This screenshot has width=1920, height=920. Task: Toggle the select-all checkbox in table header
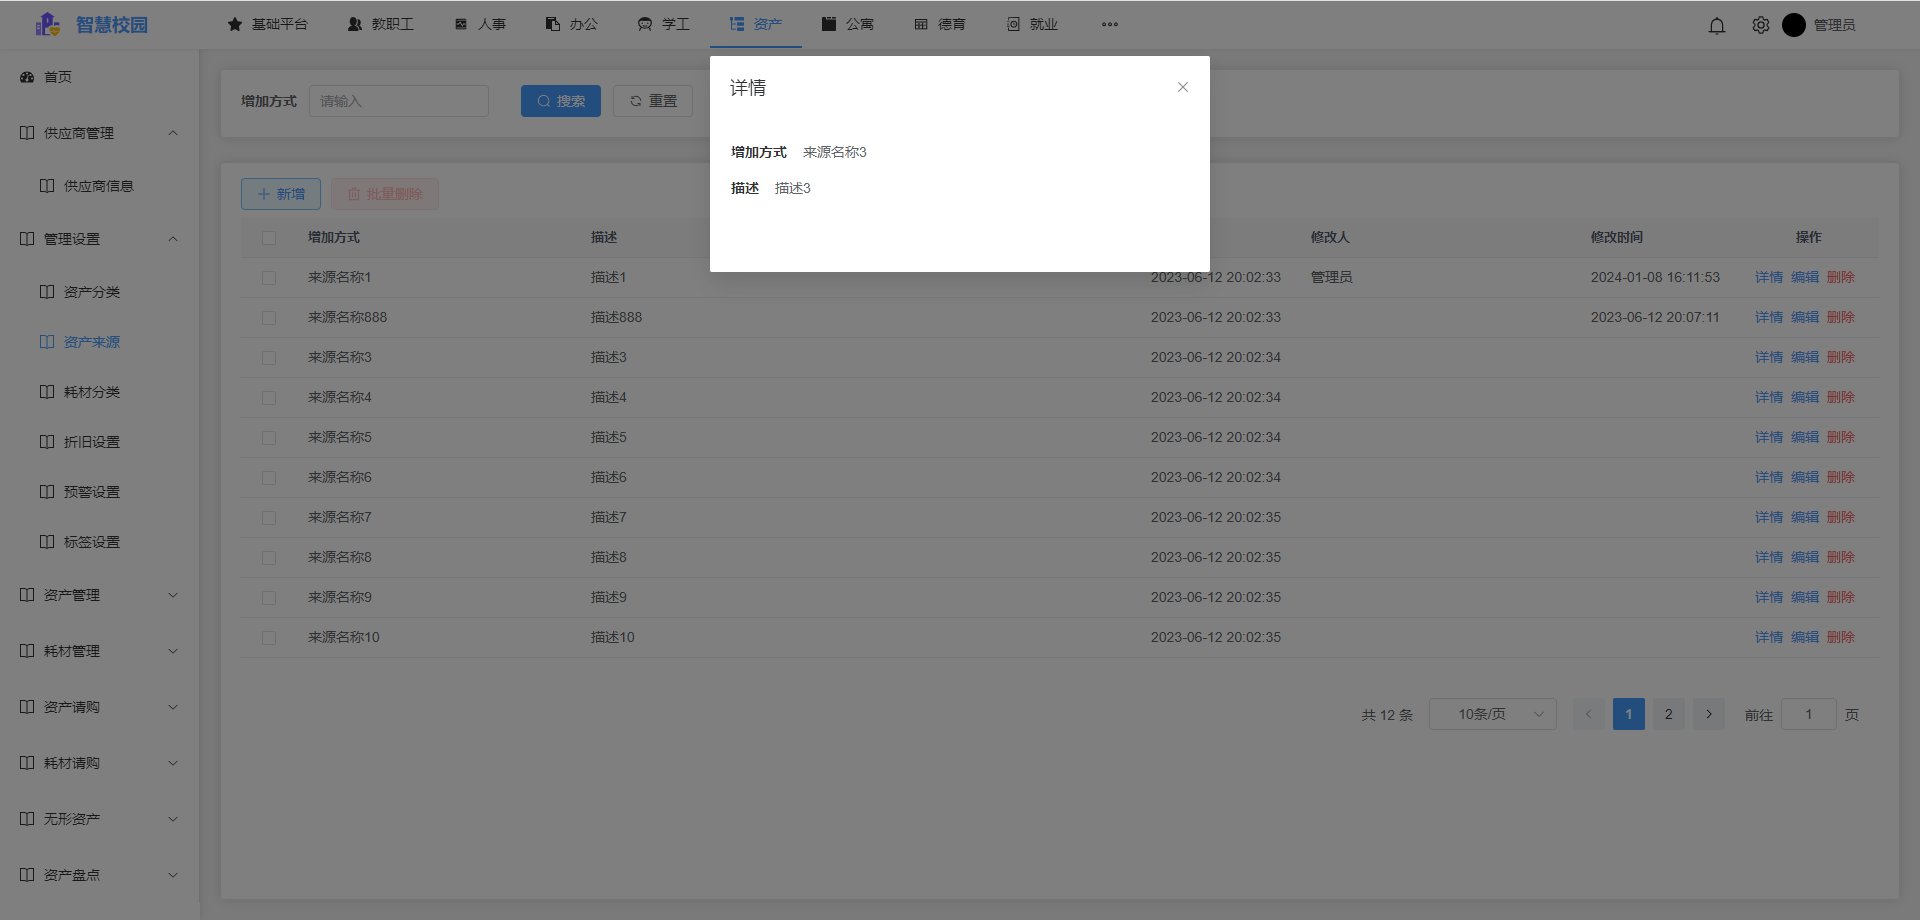(268, 237)
